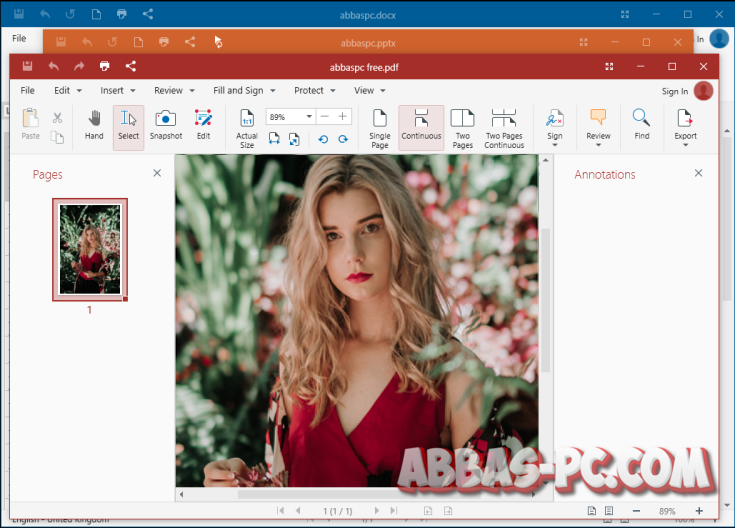Cut selection with the scissors icon

click(x=58, y=117)
